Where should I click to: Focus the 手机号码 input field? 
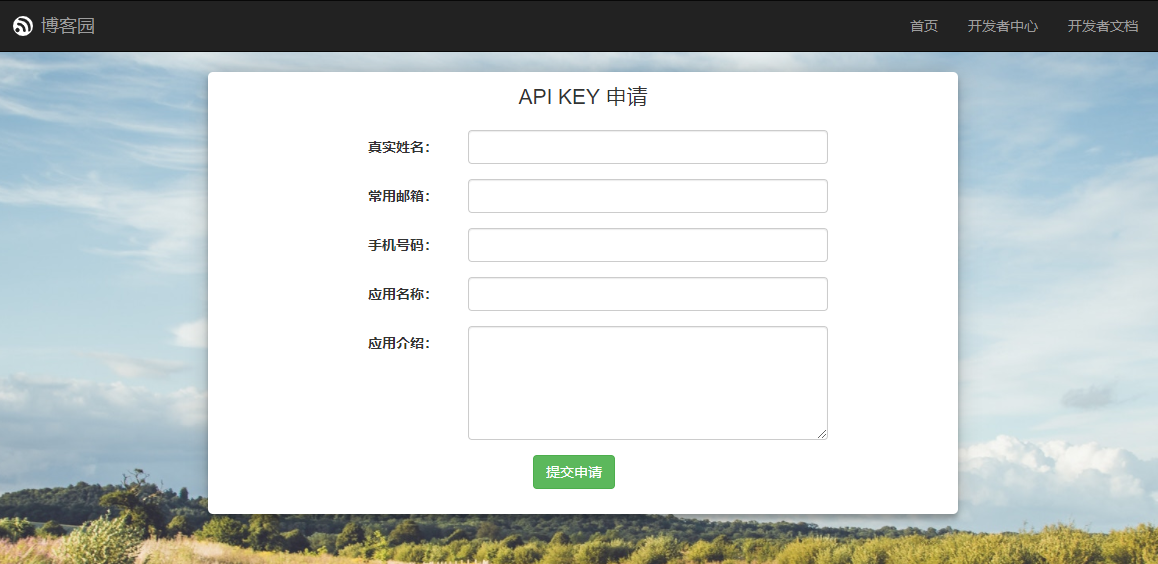[648, 245]
